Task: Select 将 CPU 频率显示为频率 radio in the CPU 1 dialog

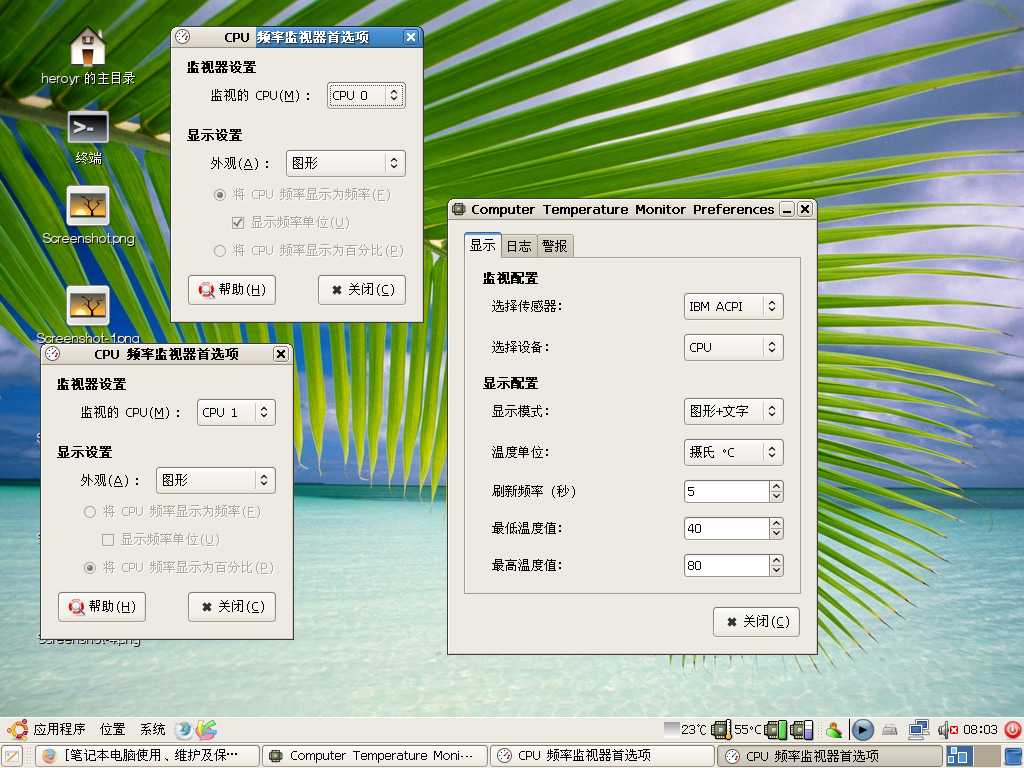Action: [x=90, y=511]
